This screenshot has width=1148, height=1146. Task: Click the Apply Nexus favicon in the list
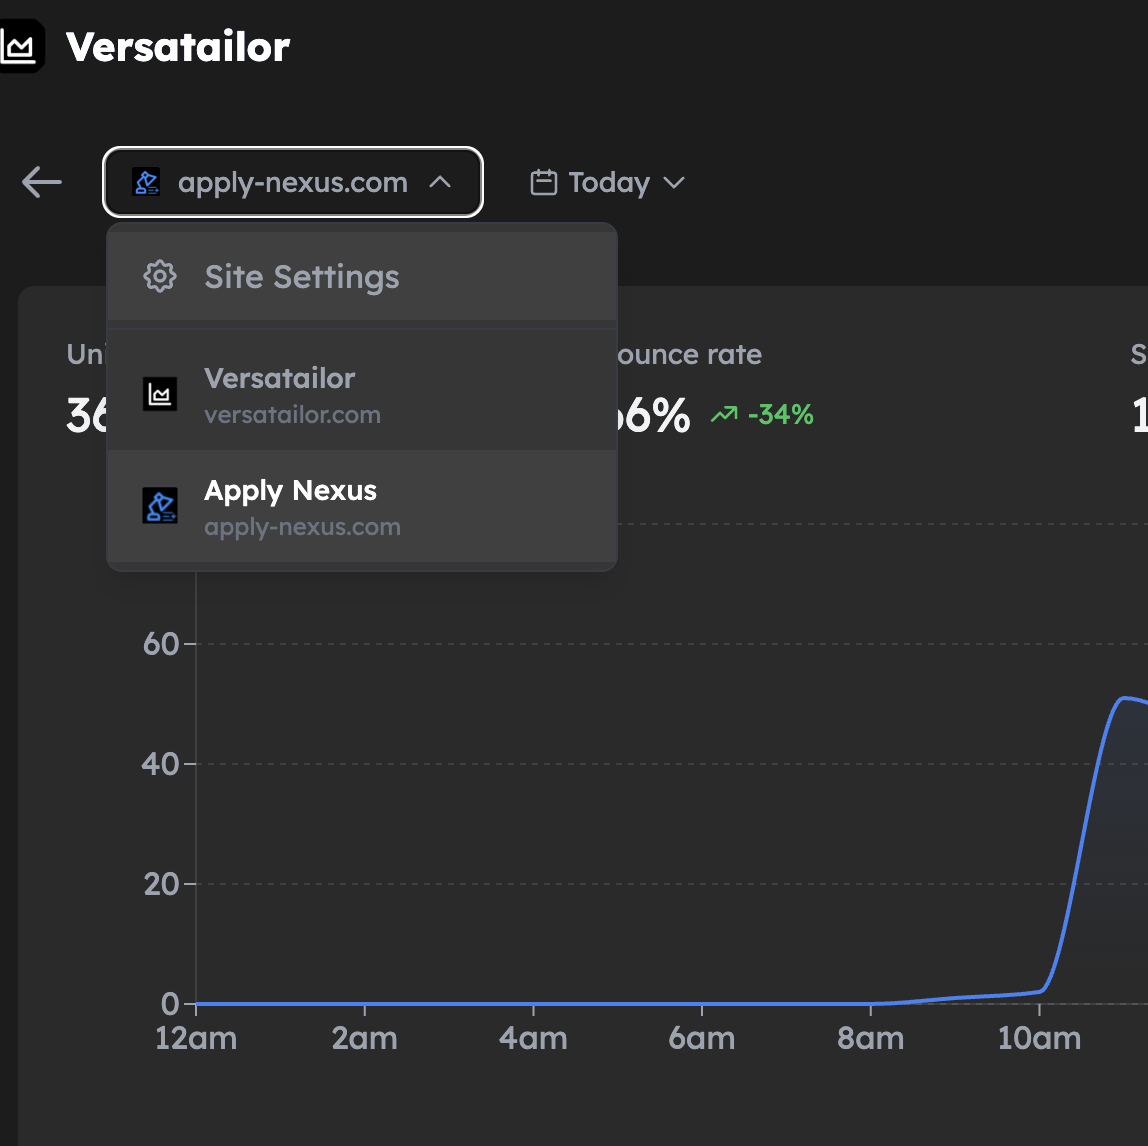(x=160, y=506)
